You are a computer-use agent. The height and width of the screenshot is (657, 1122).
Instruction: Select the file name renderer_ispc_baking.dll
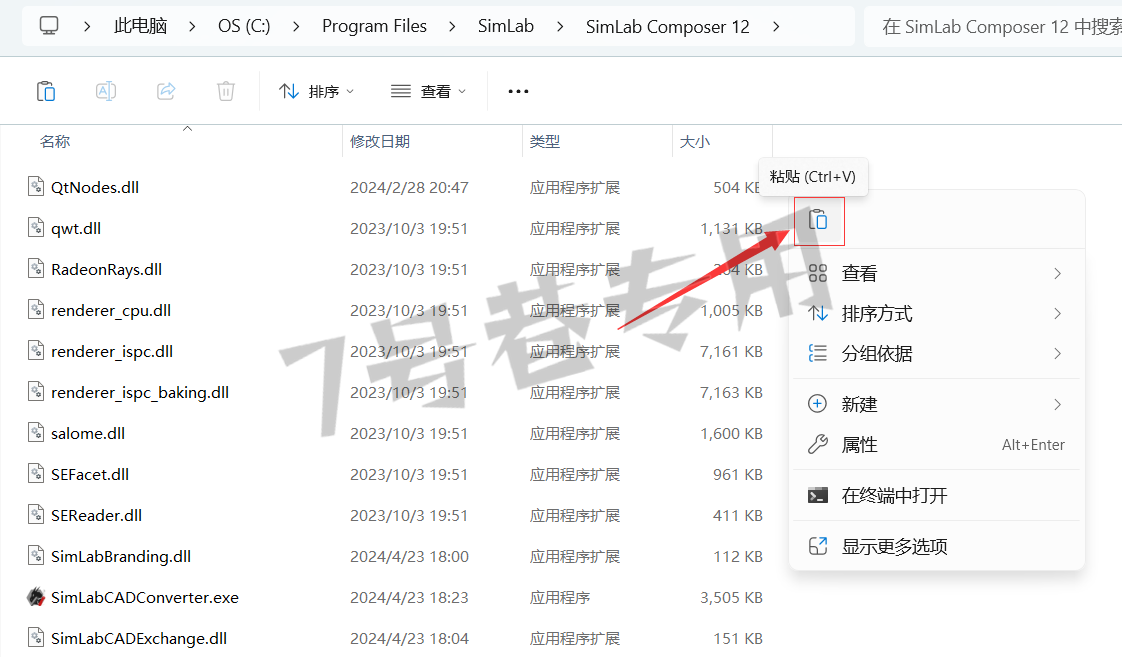(140, 392)
